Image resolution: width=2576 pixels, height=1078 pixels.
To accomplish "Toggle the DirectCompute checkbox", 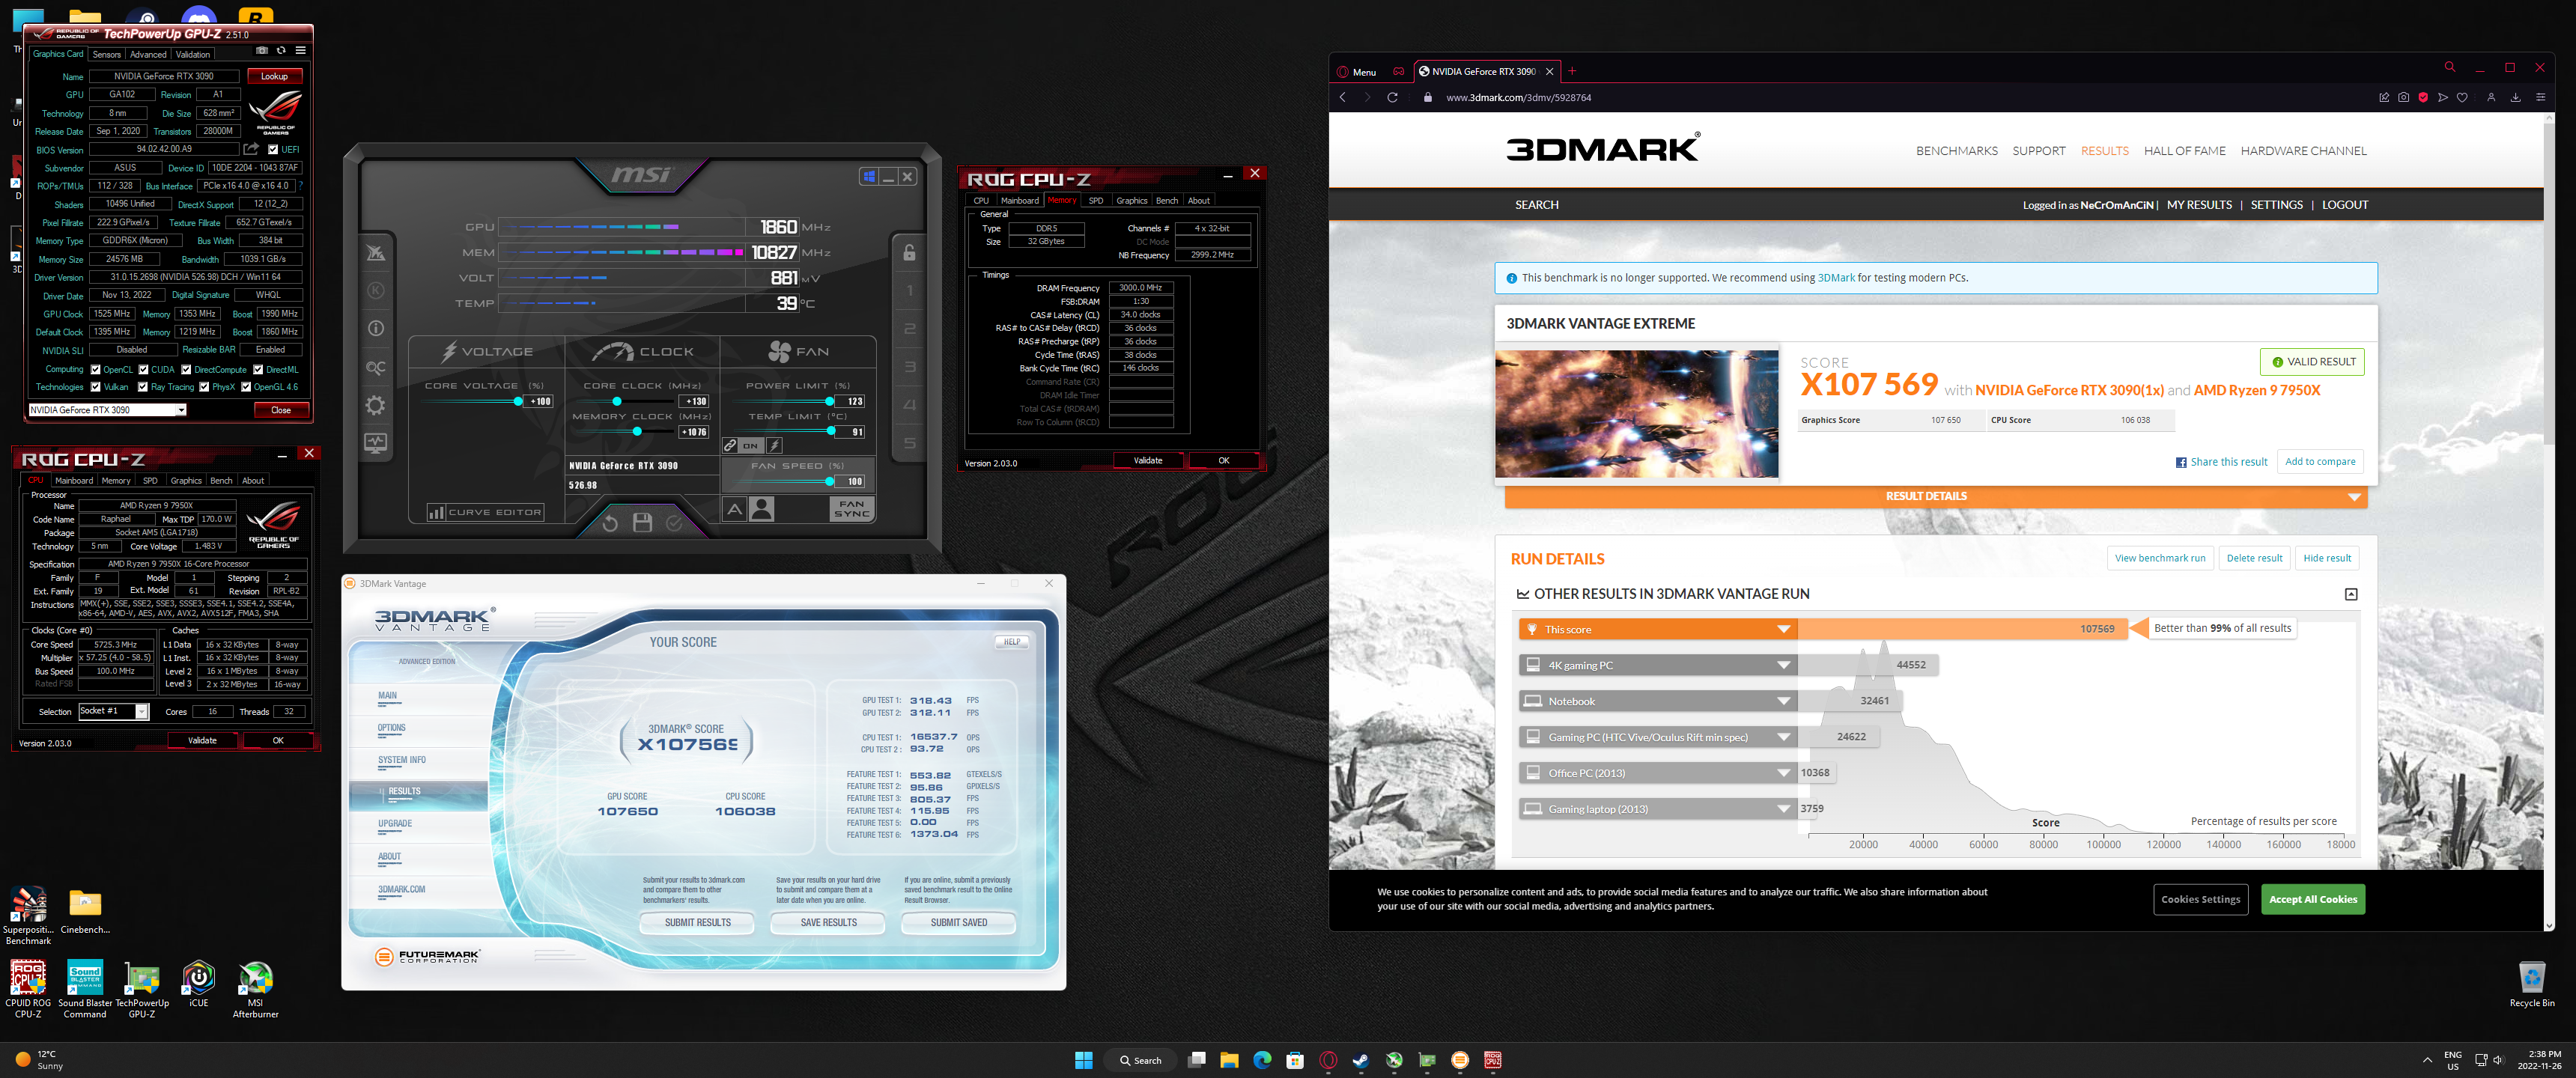I will click(x=186, y=369).
